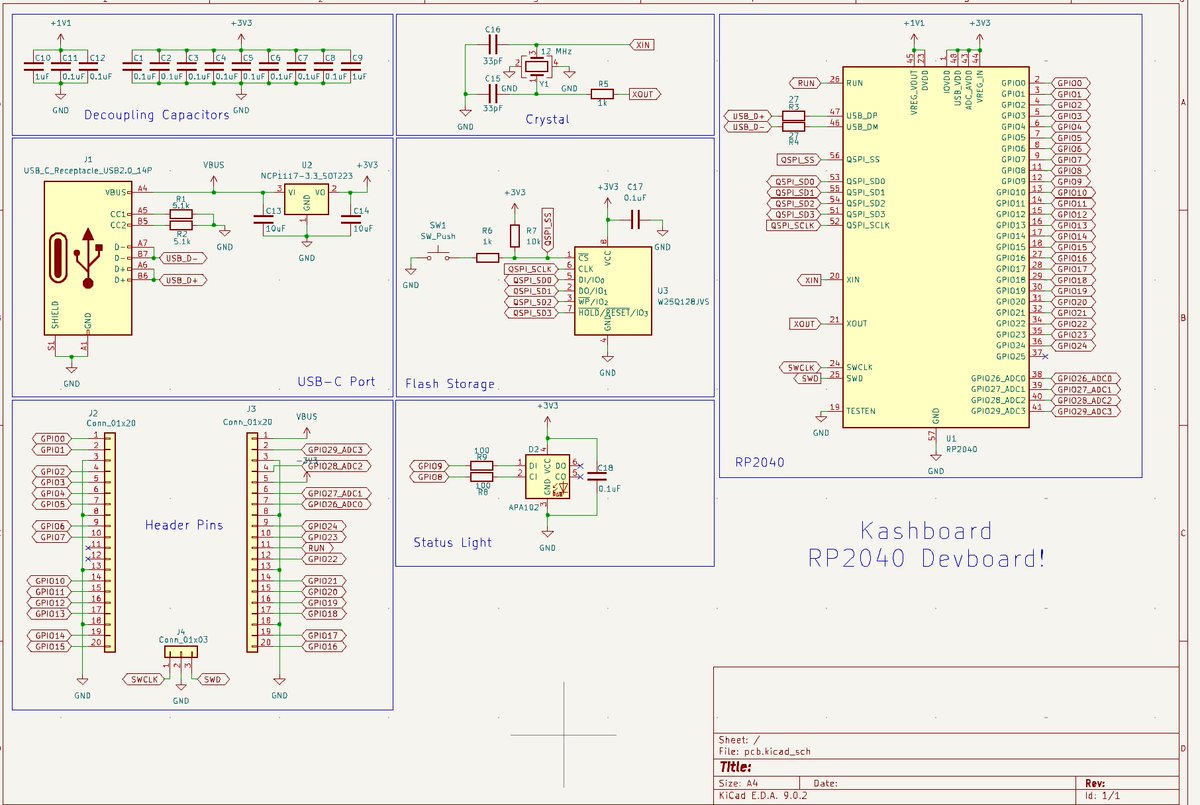This screenshot has width=1200, height=805.
Task: Click the vertical QSPI_SS label near R7
Action: point(548,228)
